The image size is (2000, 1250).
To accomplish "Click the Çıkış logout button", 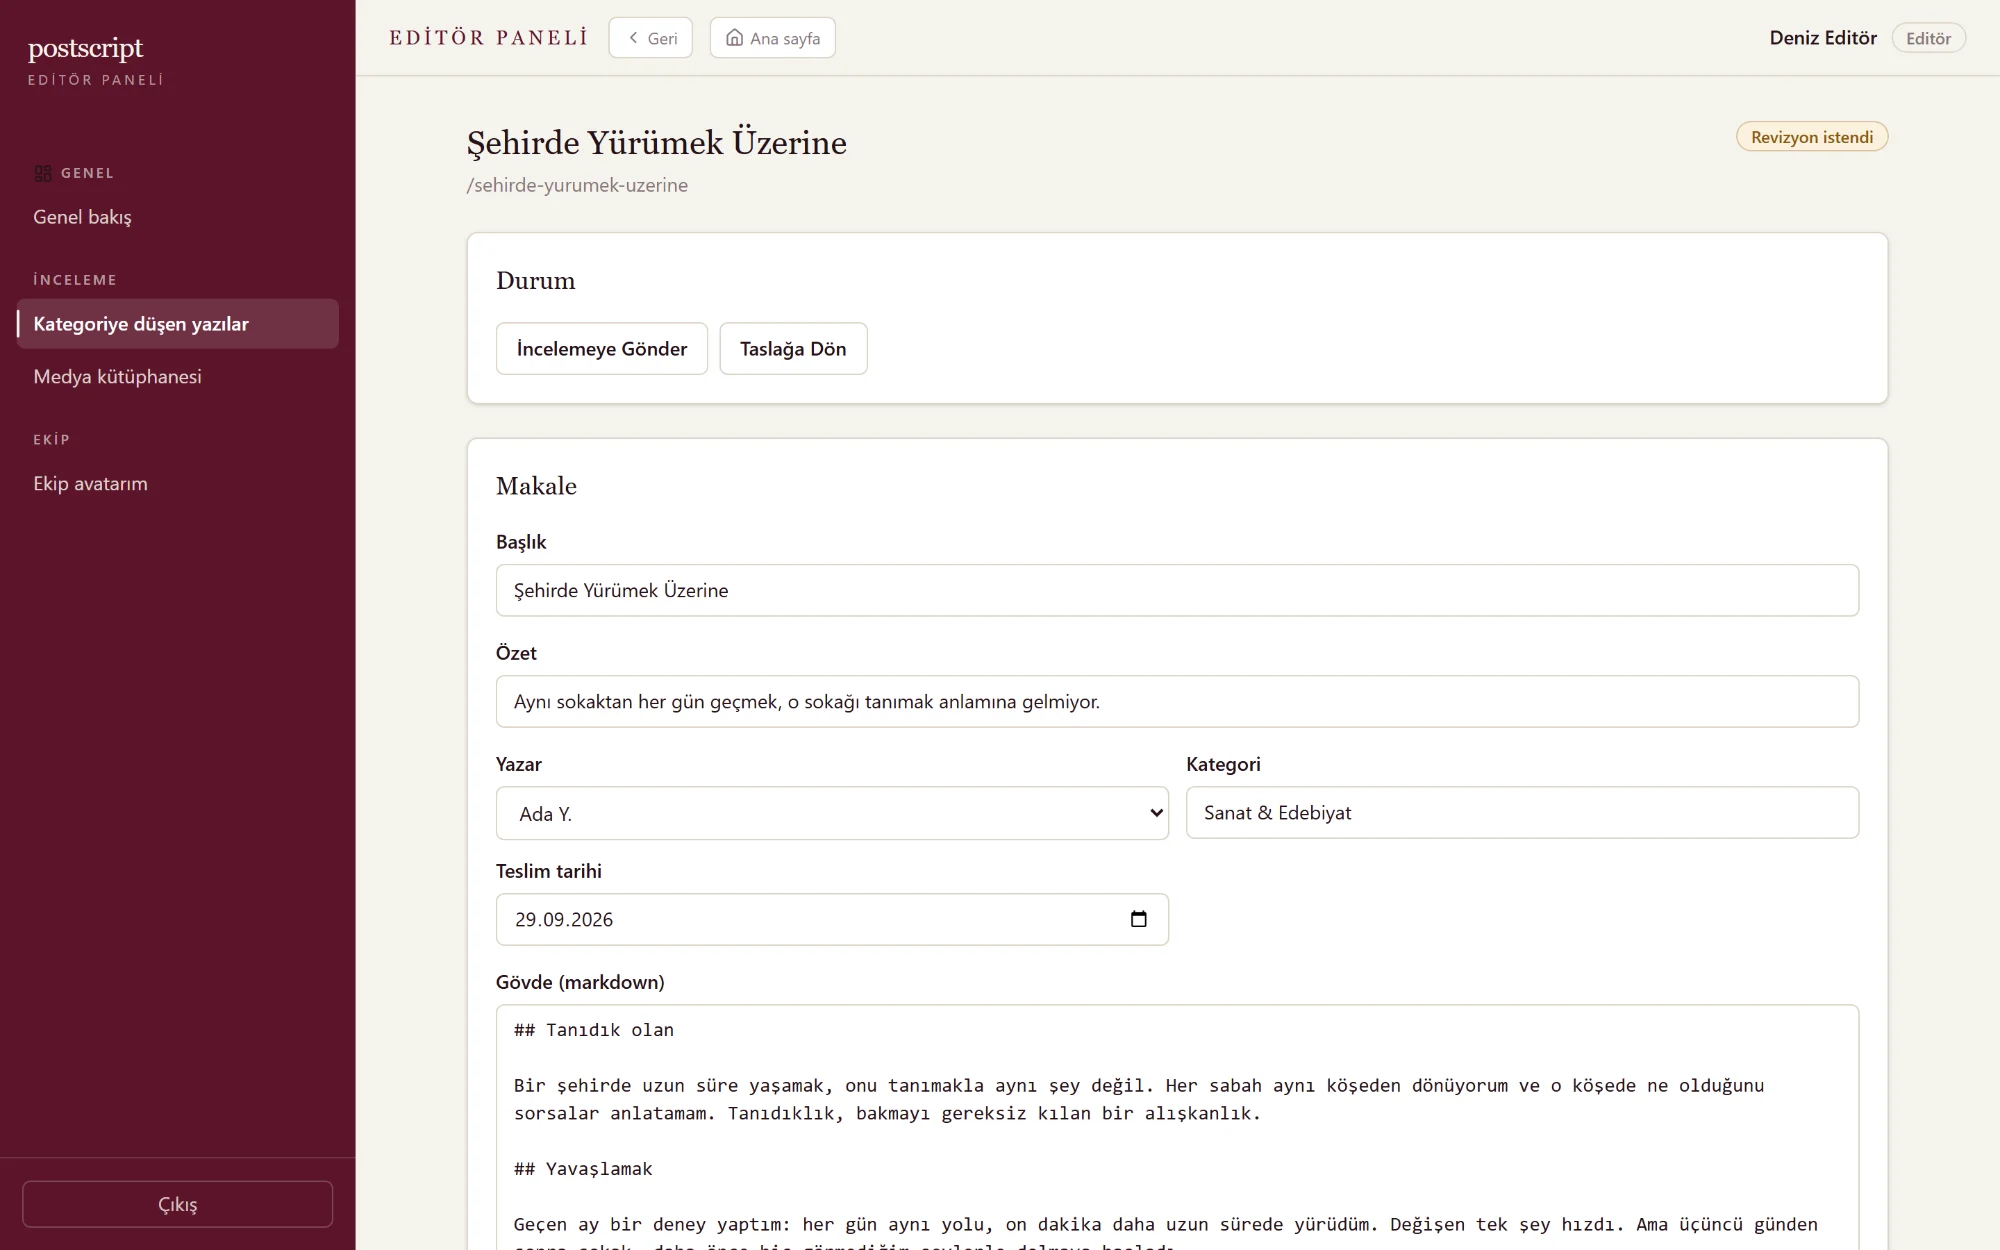I will [177, 1204].
